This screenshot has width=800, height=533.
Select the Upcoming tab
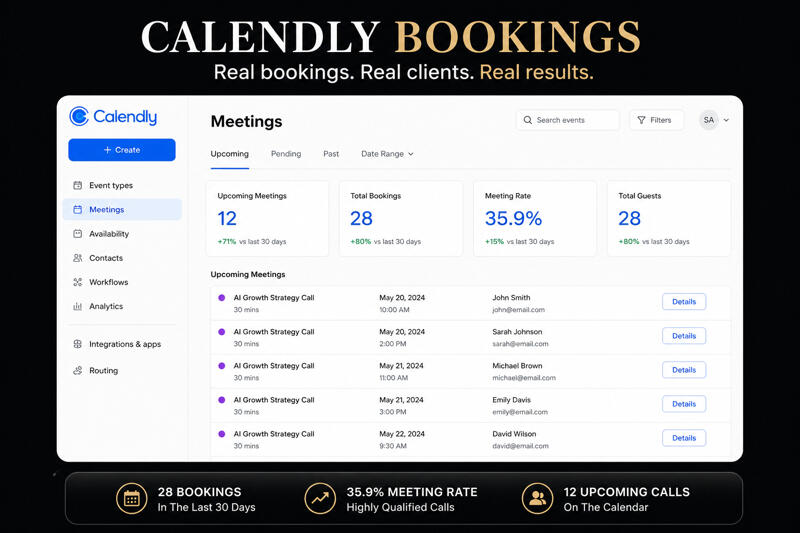(230, 154)
